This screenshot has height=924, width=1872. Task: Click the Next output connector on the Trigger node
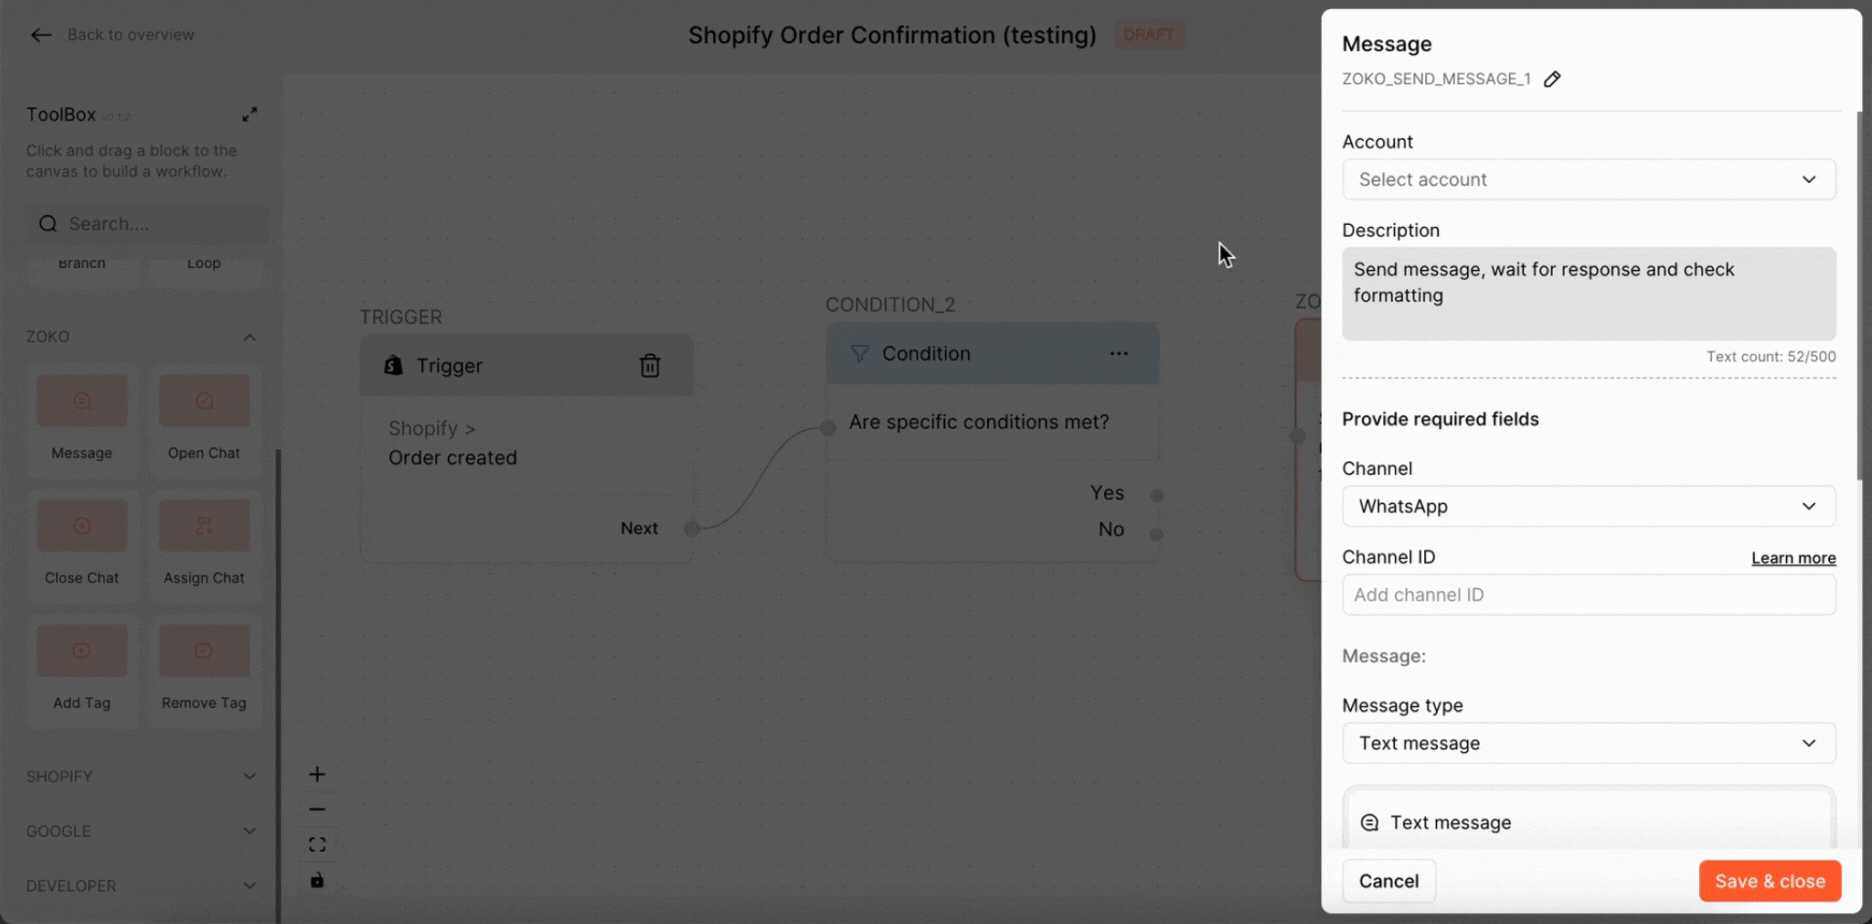[x=692, y=528]
